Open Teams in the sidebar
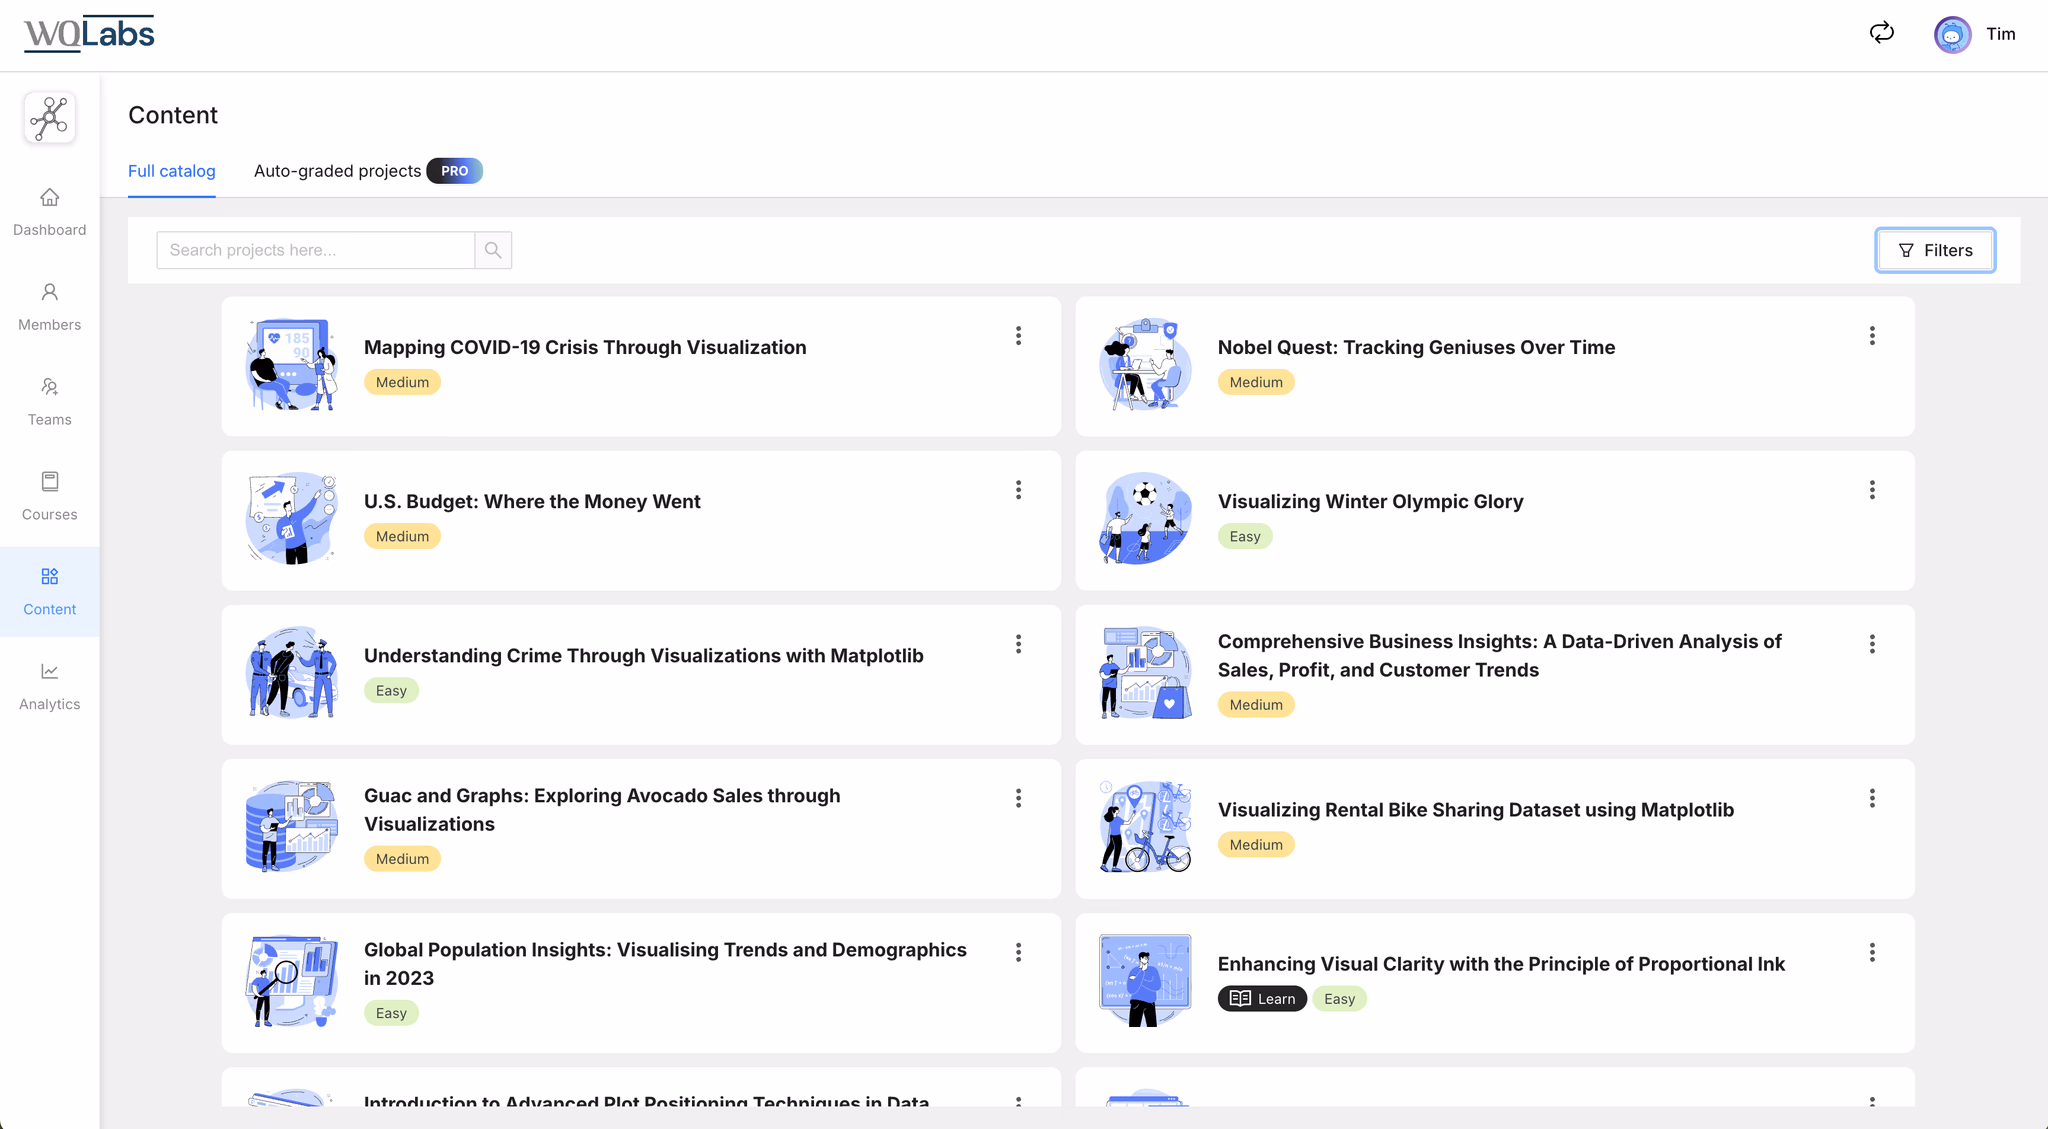This screenshot has width=2048, height=1129. 50,402
